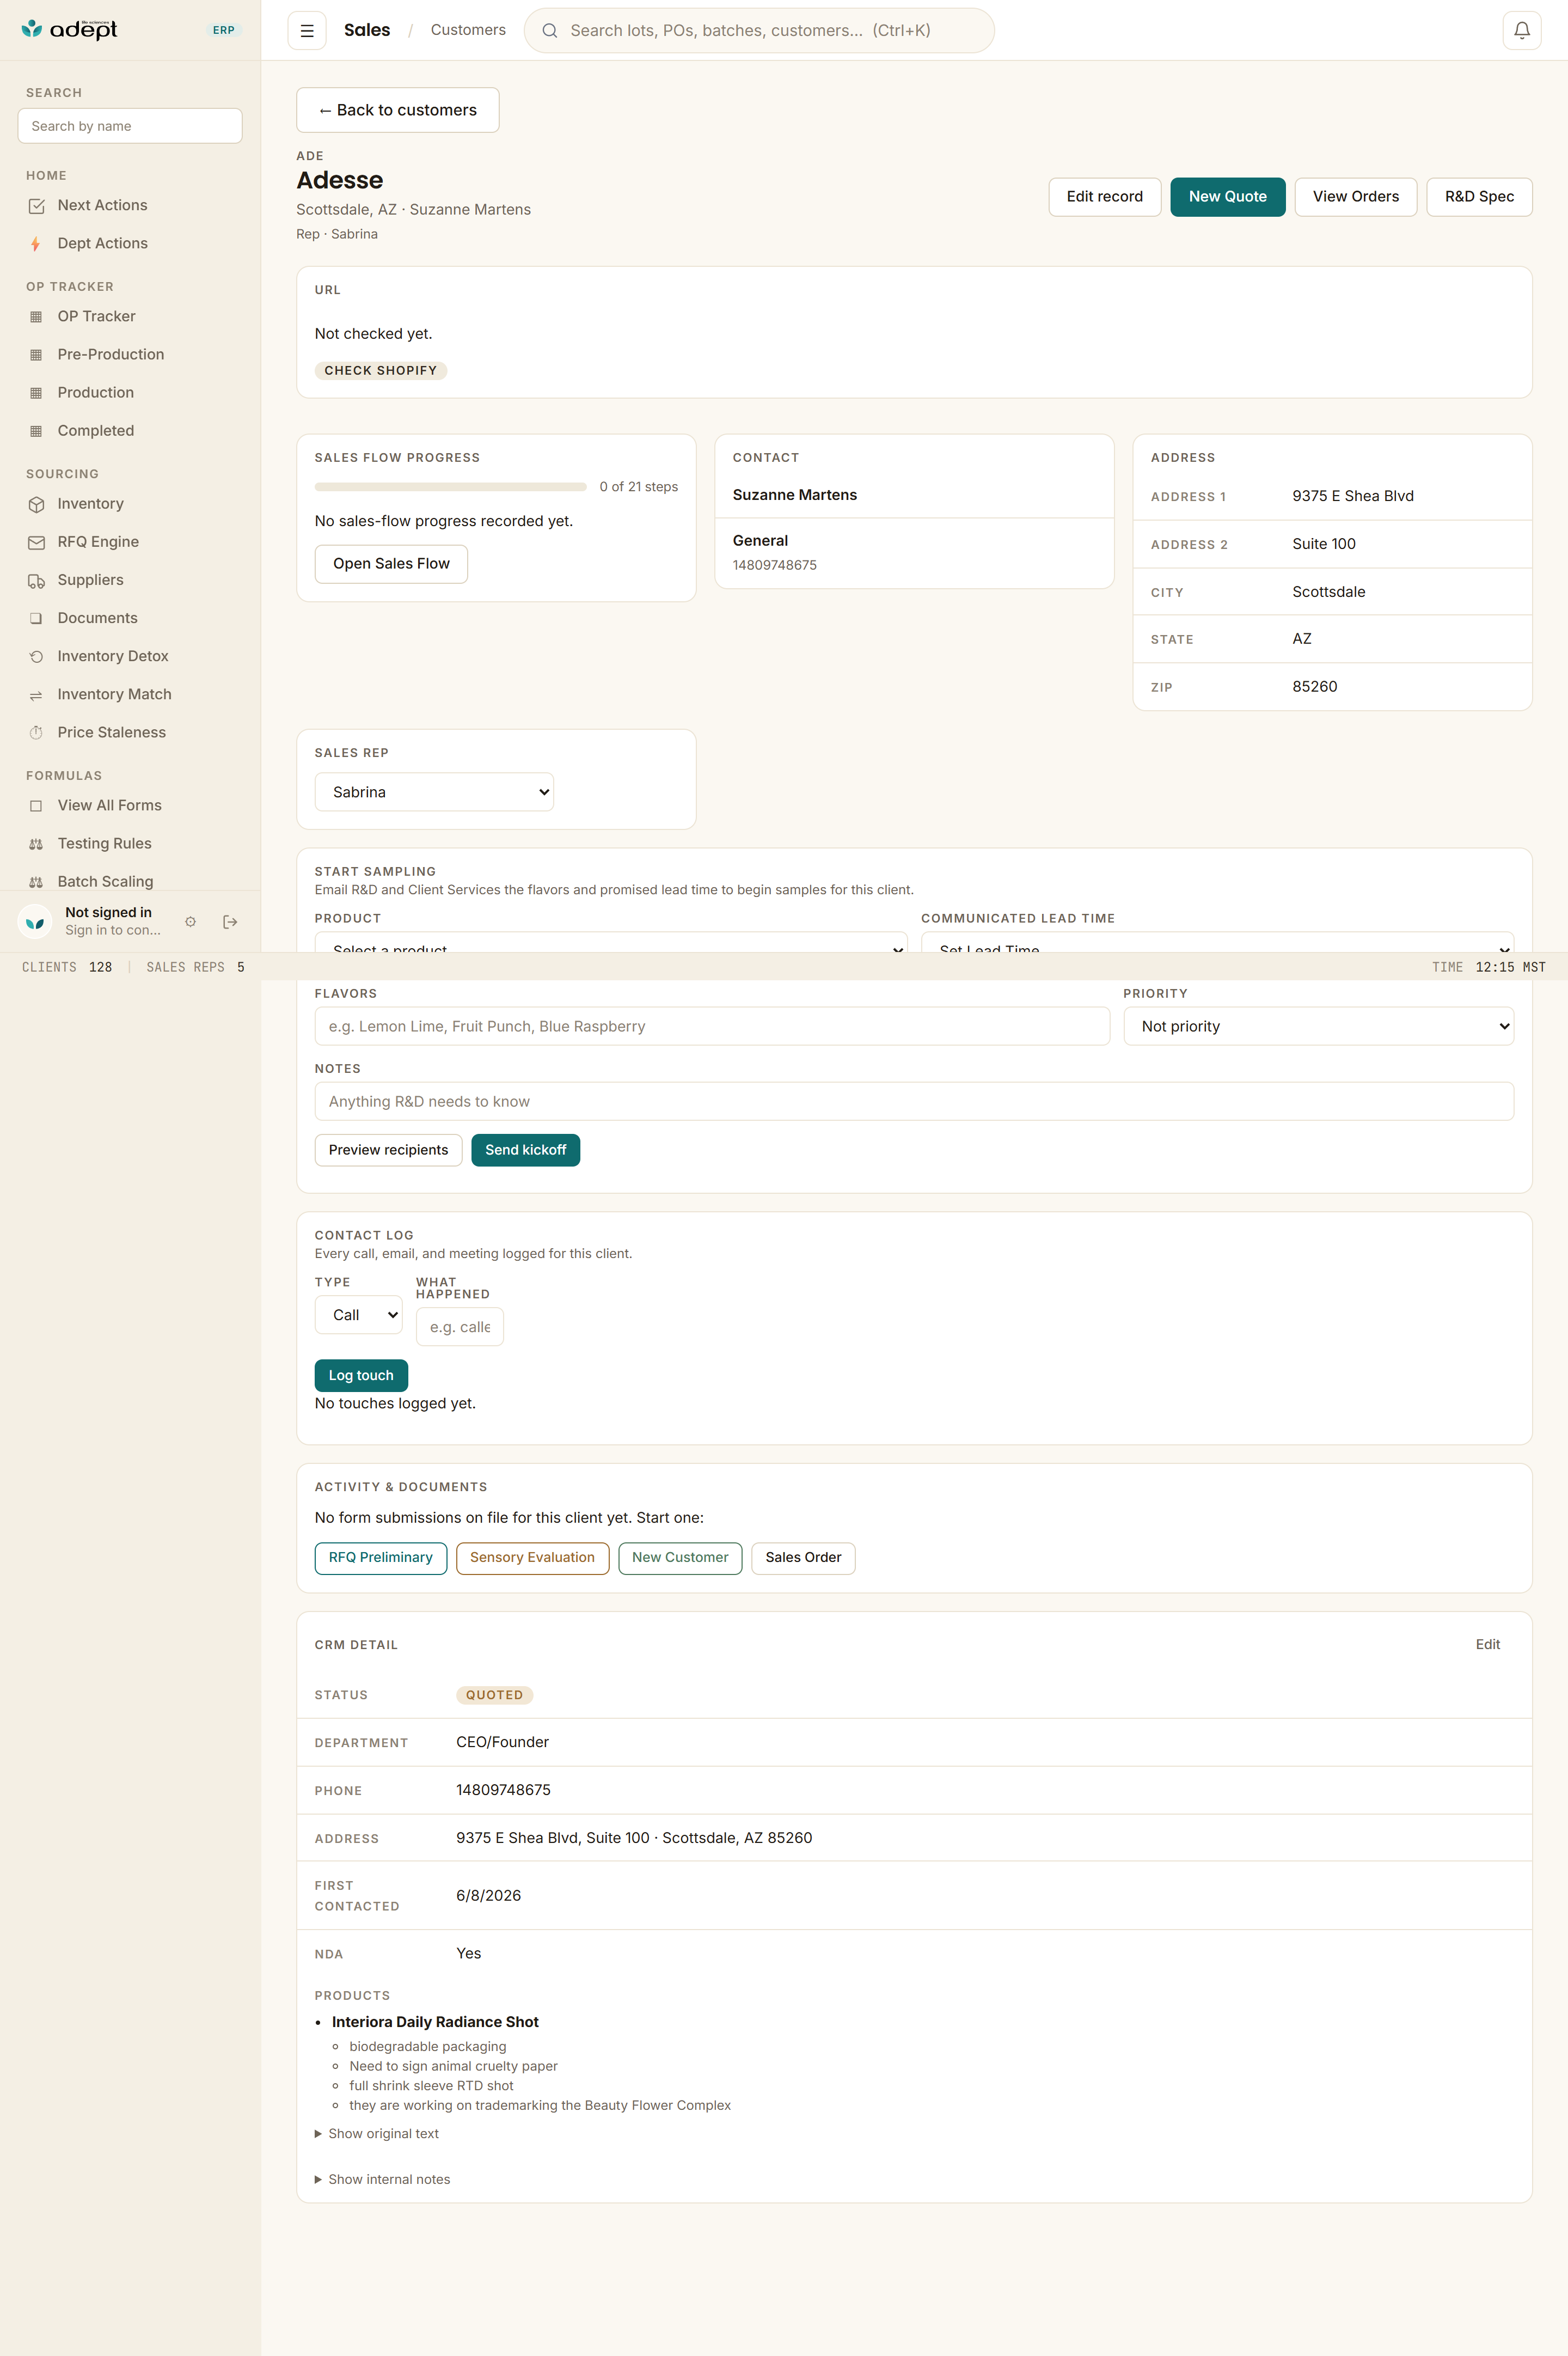Click the Pre-Production grid icon
The height and width of the screenshot is (2356, 1568).
(36, 355)
